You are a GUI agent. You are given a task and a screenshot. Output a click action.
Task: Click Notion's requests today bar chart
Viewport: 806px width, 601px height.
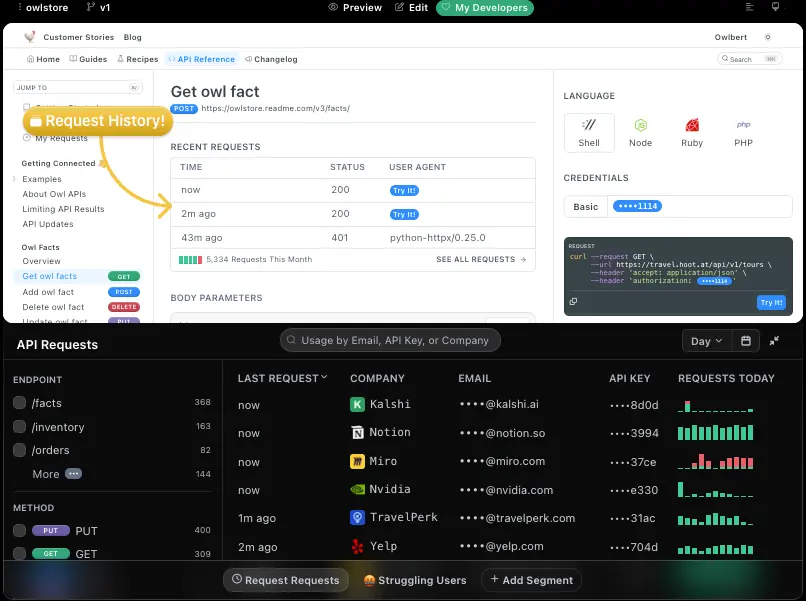pos(716,432)
